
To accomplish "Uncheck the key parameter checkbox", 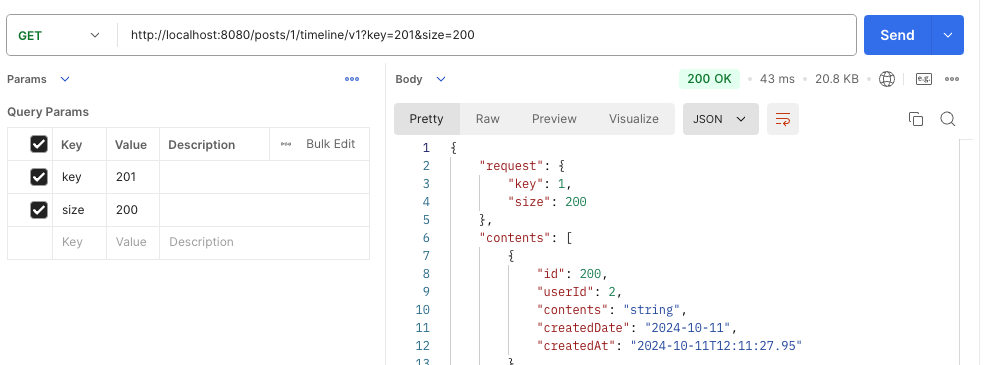I will [39, 177].
